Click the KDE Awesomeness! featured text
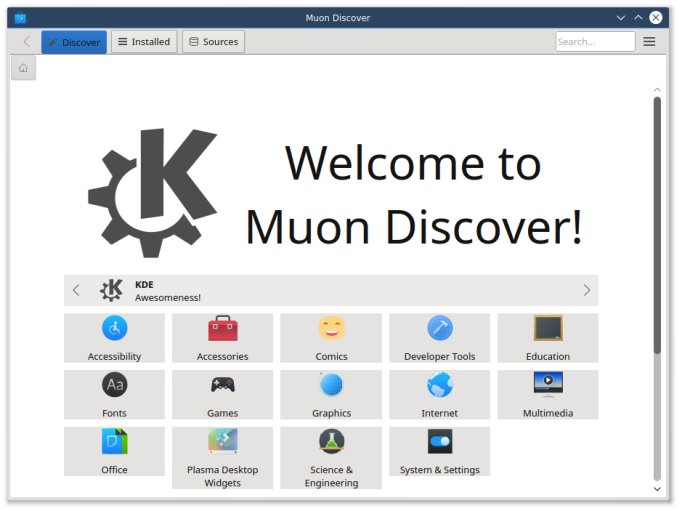 pyautogui.click(x=168, y=291)
